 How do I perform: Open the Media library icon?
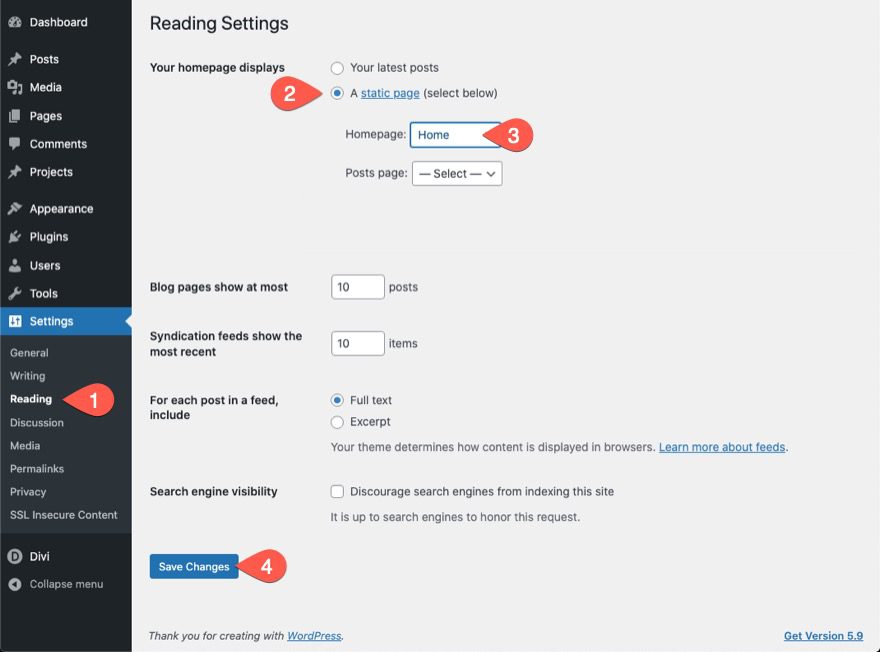pos(15,87)
